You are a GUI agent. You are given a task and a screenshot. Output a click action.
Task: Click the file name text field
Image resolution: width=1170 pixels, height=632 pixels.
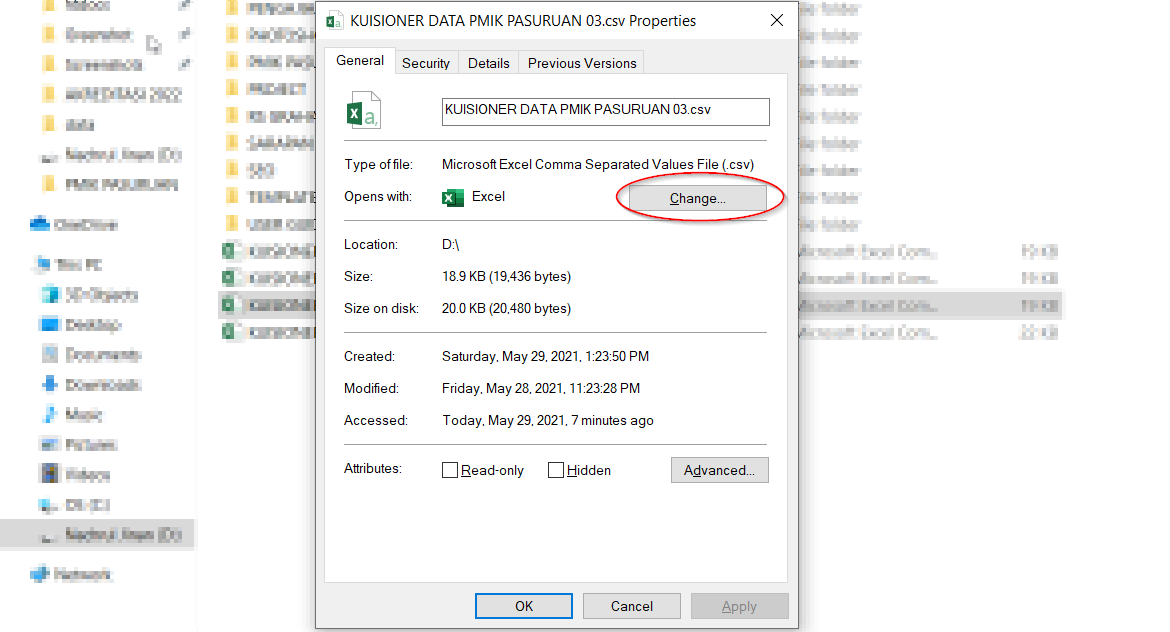pos(605,110)
